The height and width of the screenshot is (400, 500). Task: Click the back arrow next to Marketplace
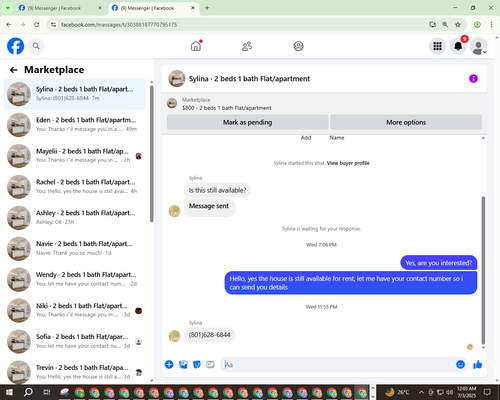tap(14, 70)
